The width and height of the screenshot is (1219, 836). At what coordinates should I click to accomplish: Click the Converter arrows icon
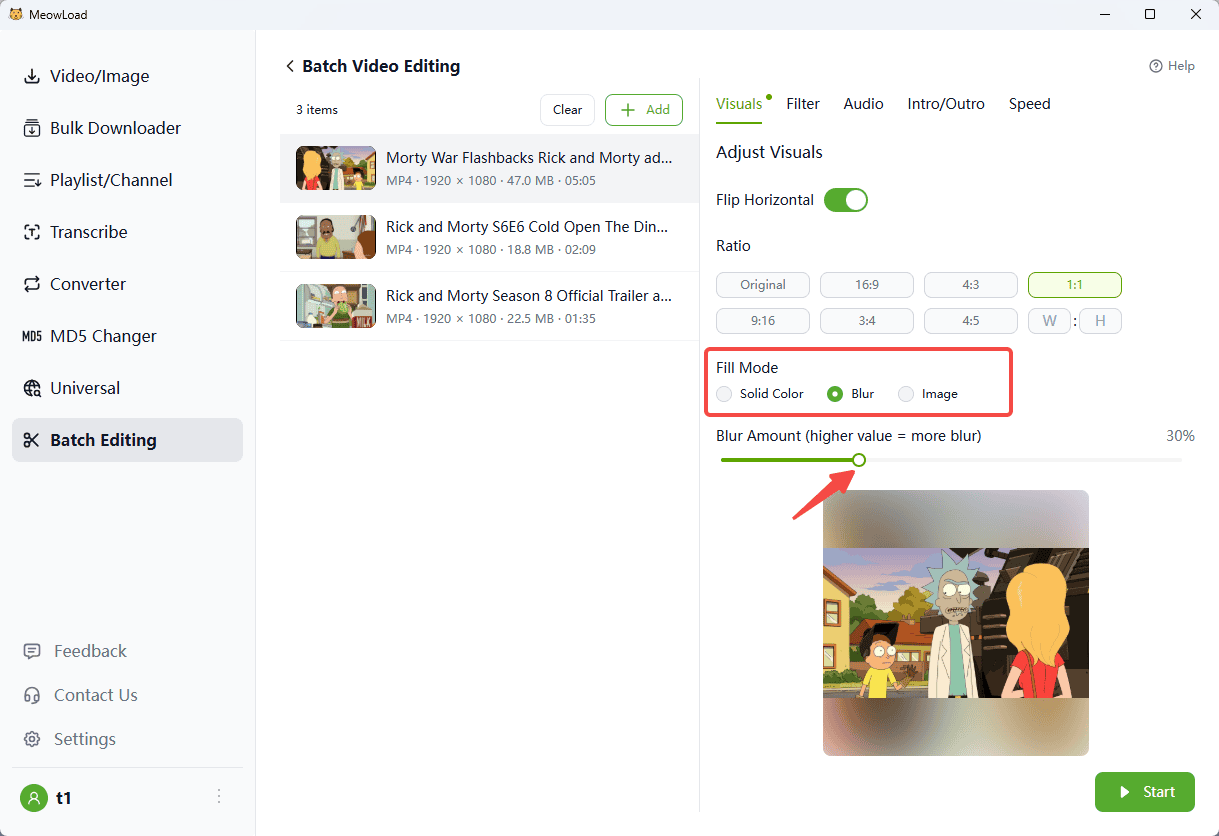(x=32, y=285)
